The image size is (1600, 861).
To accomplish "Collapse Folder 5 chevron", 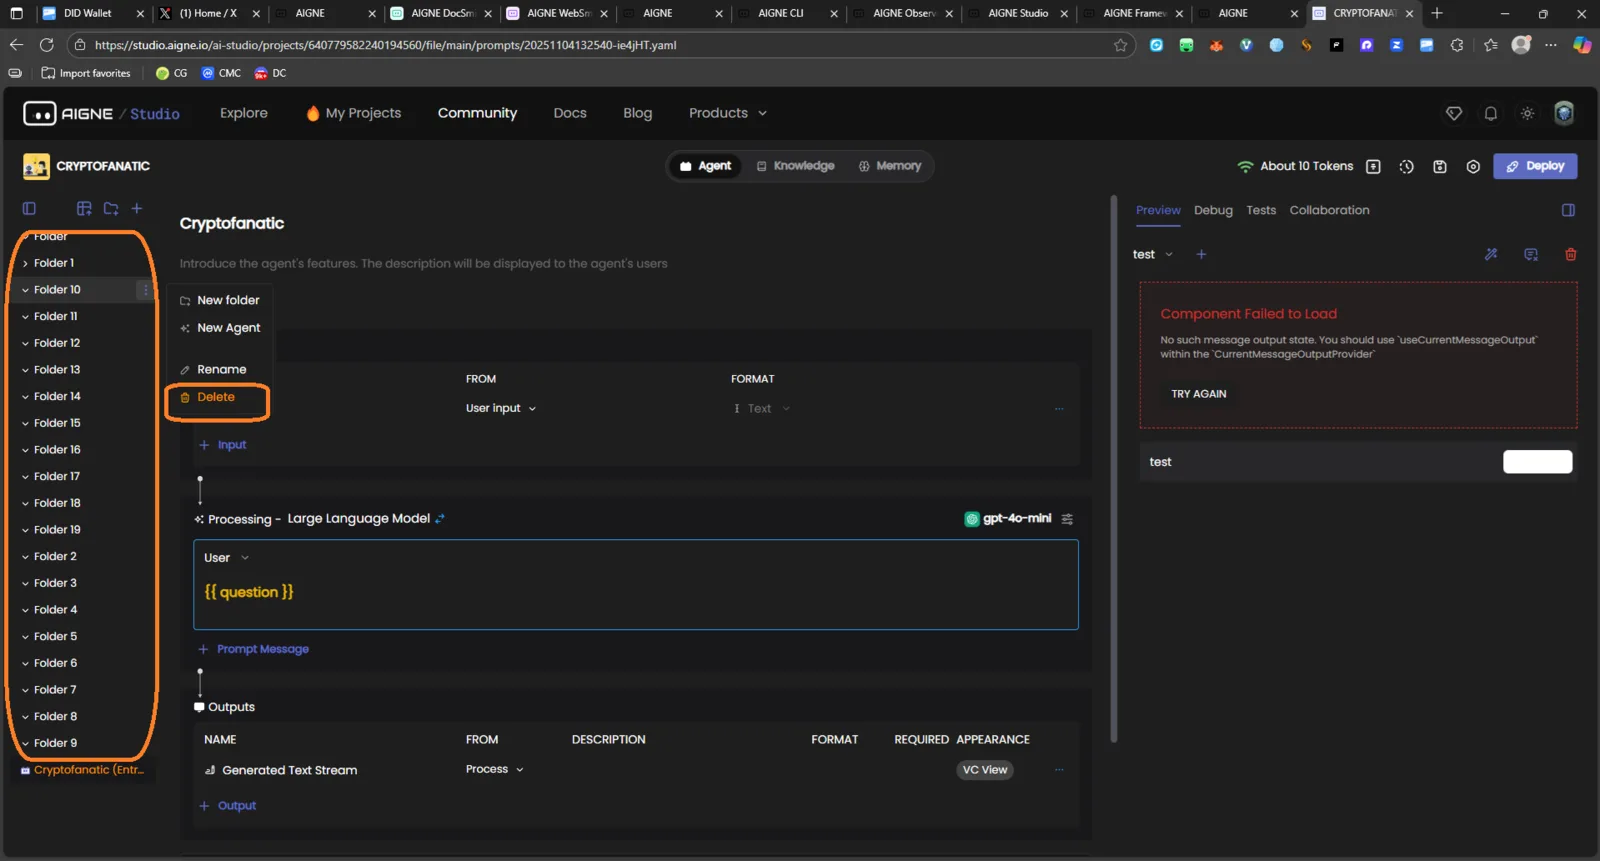I will point(25,637).
